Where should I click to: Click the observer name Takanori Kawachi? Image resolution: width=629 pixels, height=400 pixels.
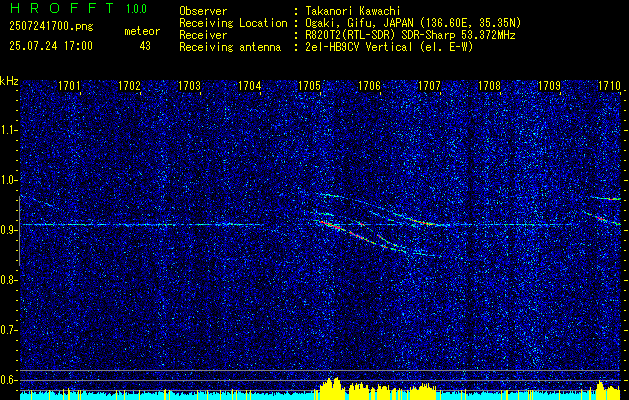pyautogui.click(x=352, y=11)
